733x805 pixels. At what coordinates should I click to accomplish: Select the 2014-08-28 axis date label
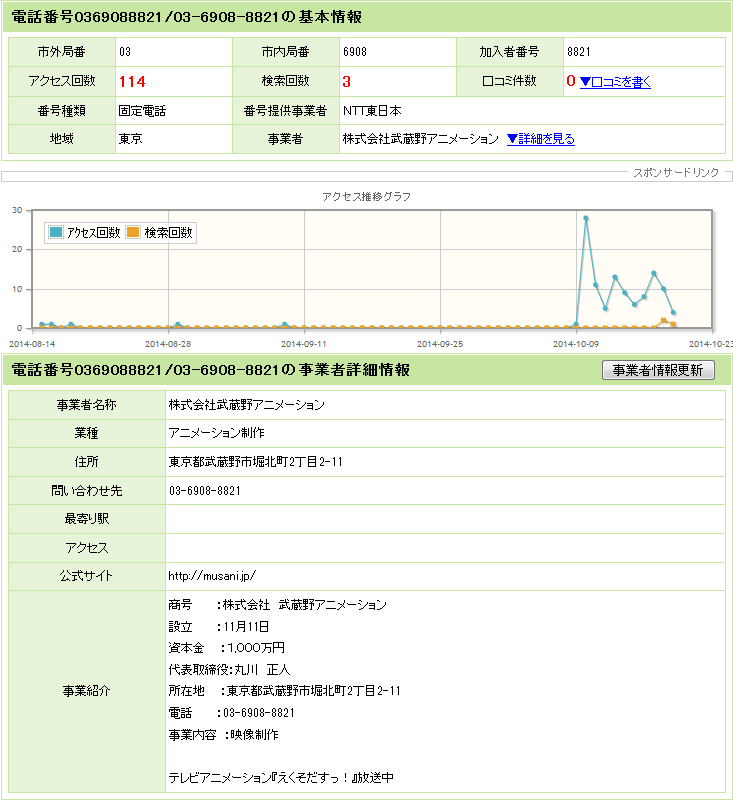click(168, 344)
